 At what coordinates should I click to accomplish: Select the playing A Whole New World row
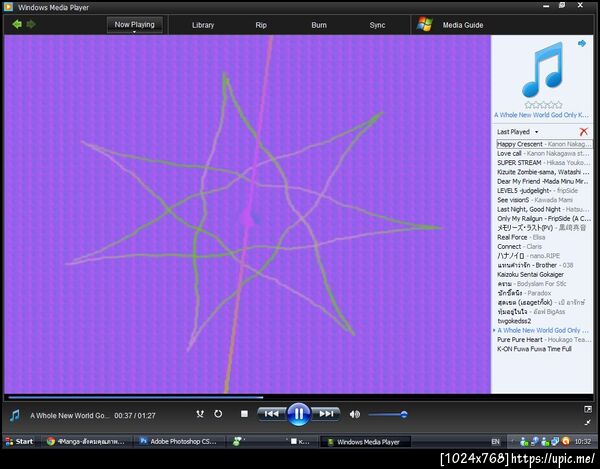click(544, 330)
